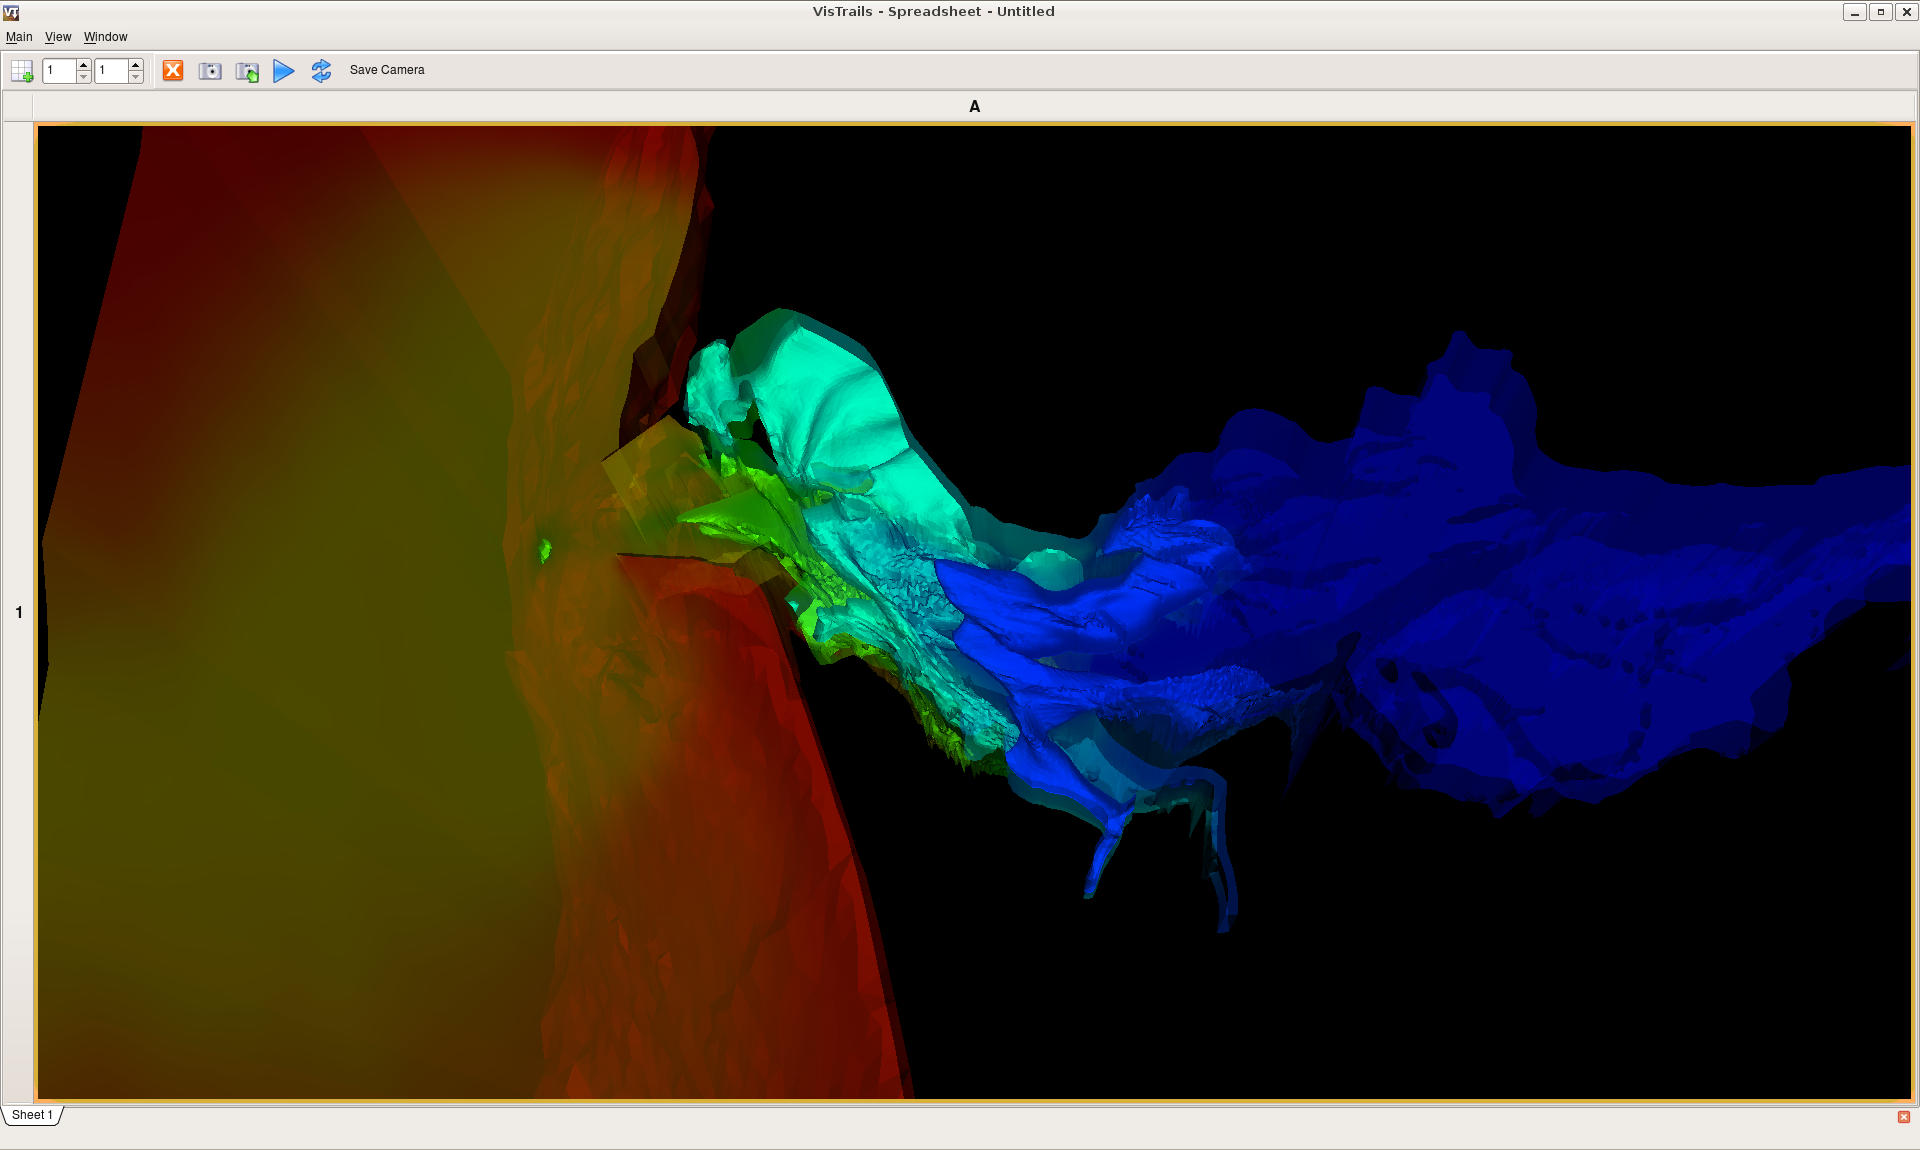Select column header A
This screenshot has width=1920, height=1150.
tap(974, 106)
